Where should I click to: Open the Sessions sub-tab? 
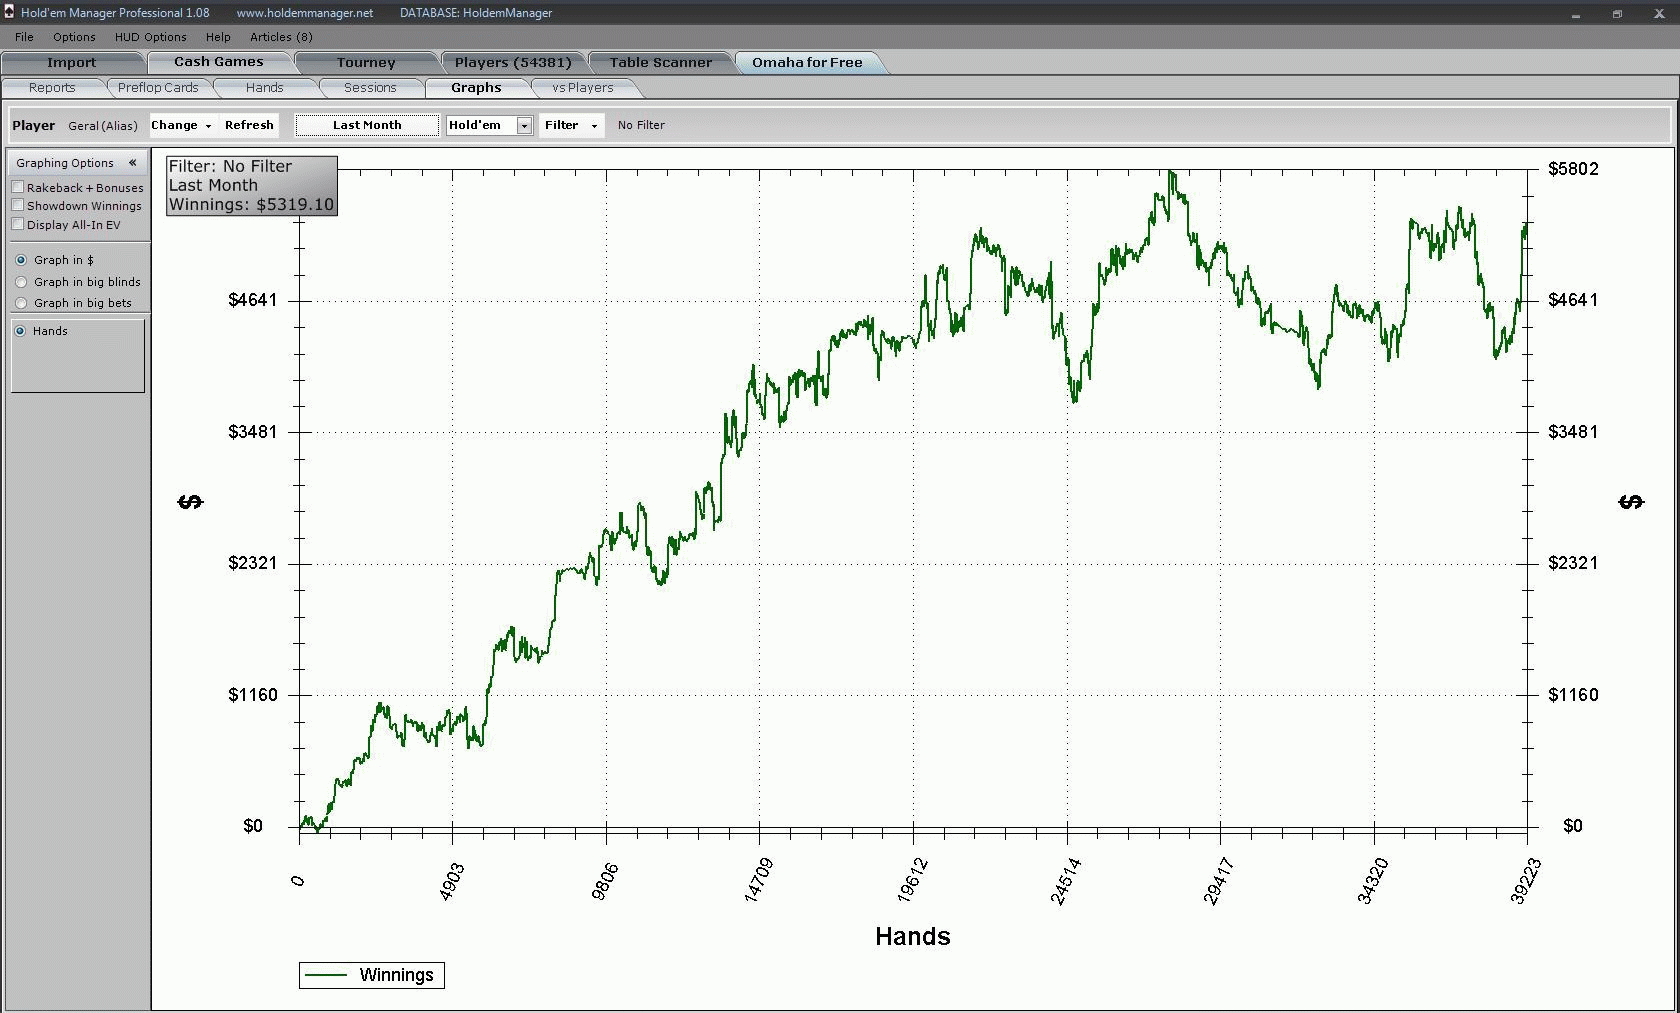coord(370,88)
